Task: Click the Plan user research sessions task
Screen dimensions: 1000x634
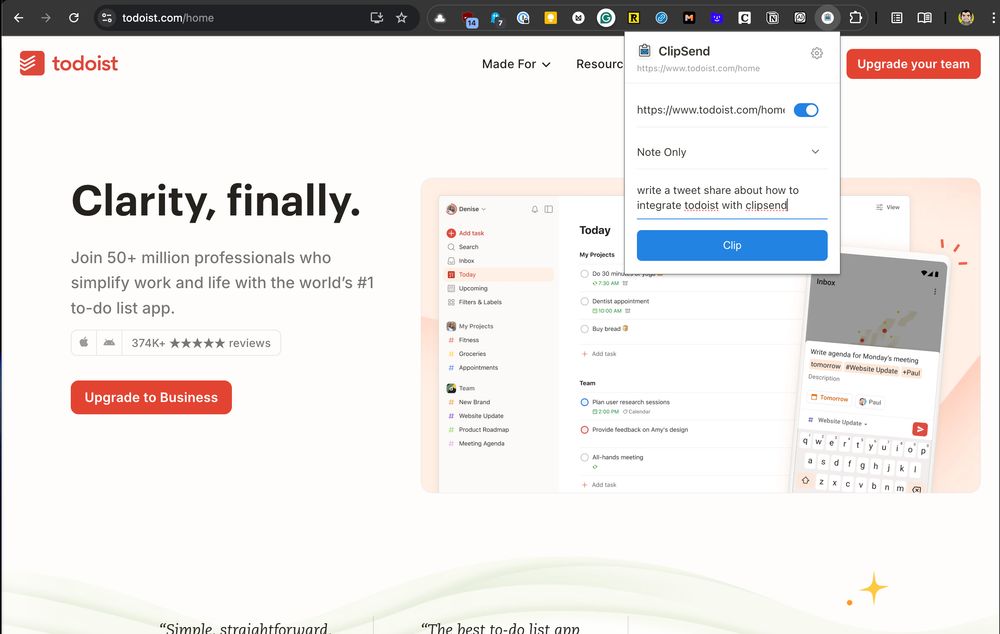Action: pos(630,402)
